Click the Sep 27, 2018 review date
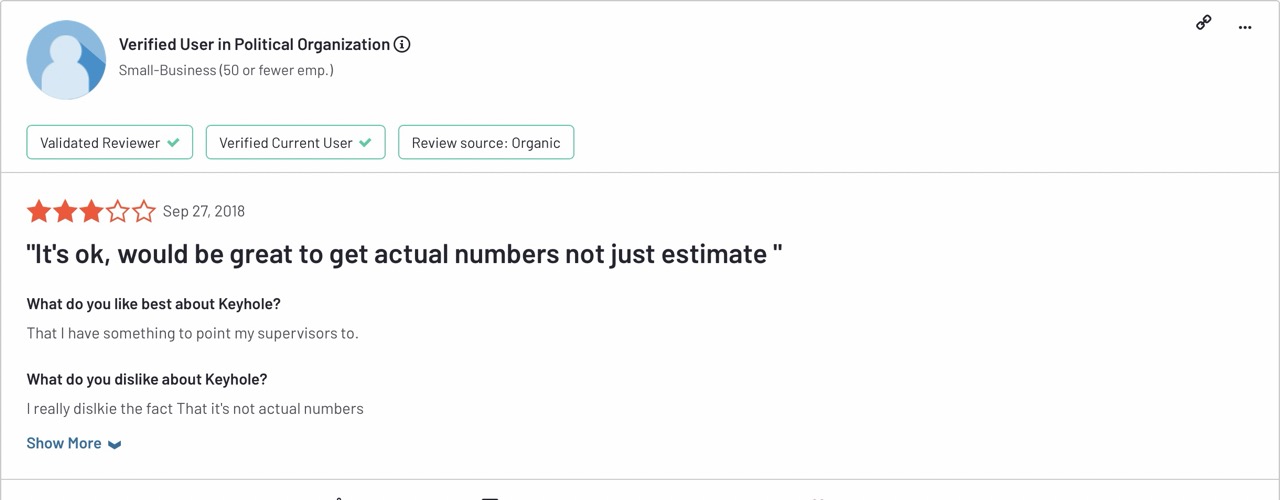 point(204,211)
